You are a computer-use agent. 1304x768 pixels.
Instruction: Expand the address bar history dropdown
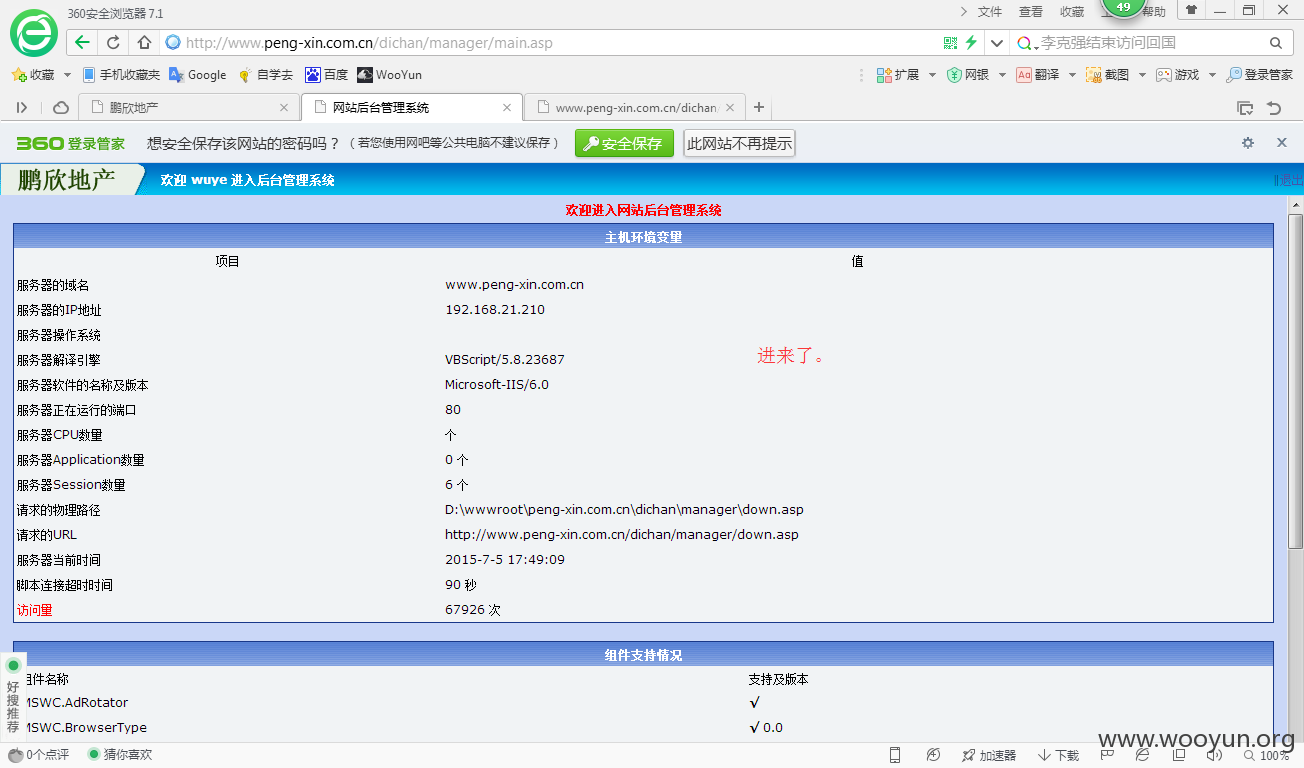tap(996, 43)
